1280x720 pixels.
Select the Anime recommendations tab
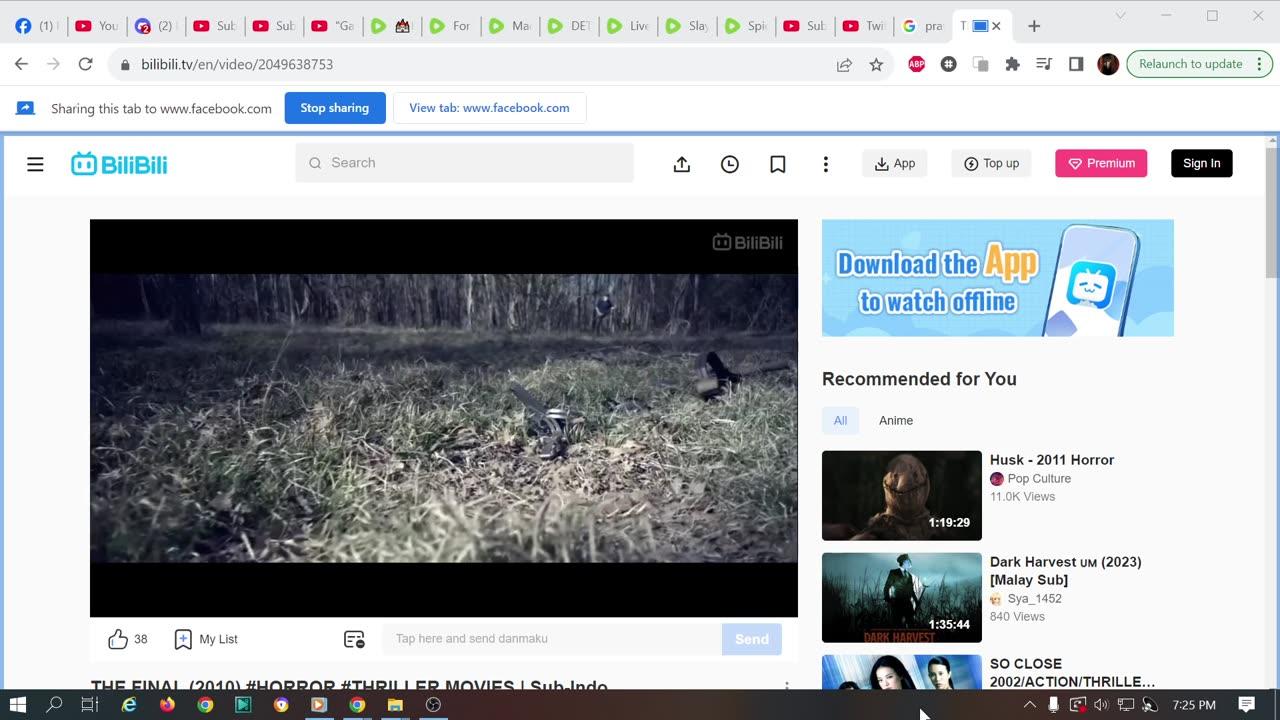click(x=896, y=421)
